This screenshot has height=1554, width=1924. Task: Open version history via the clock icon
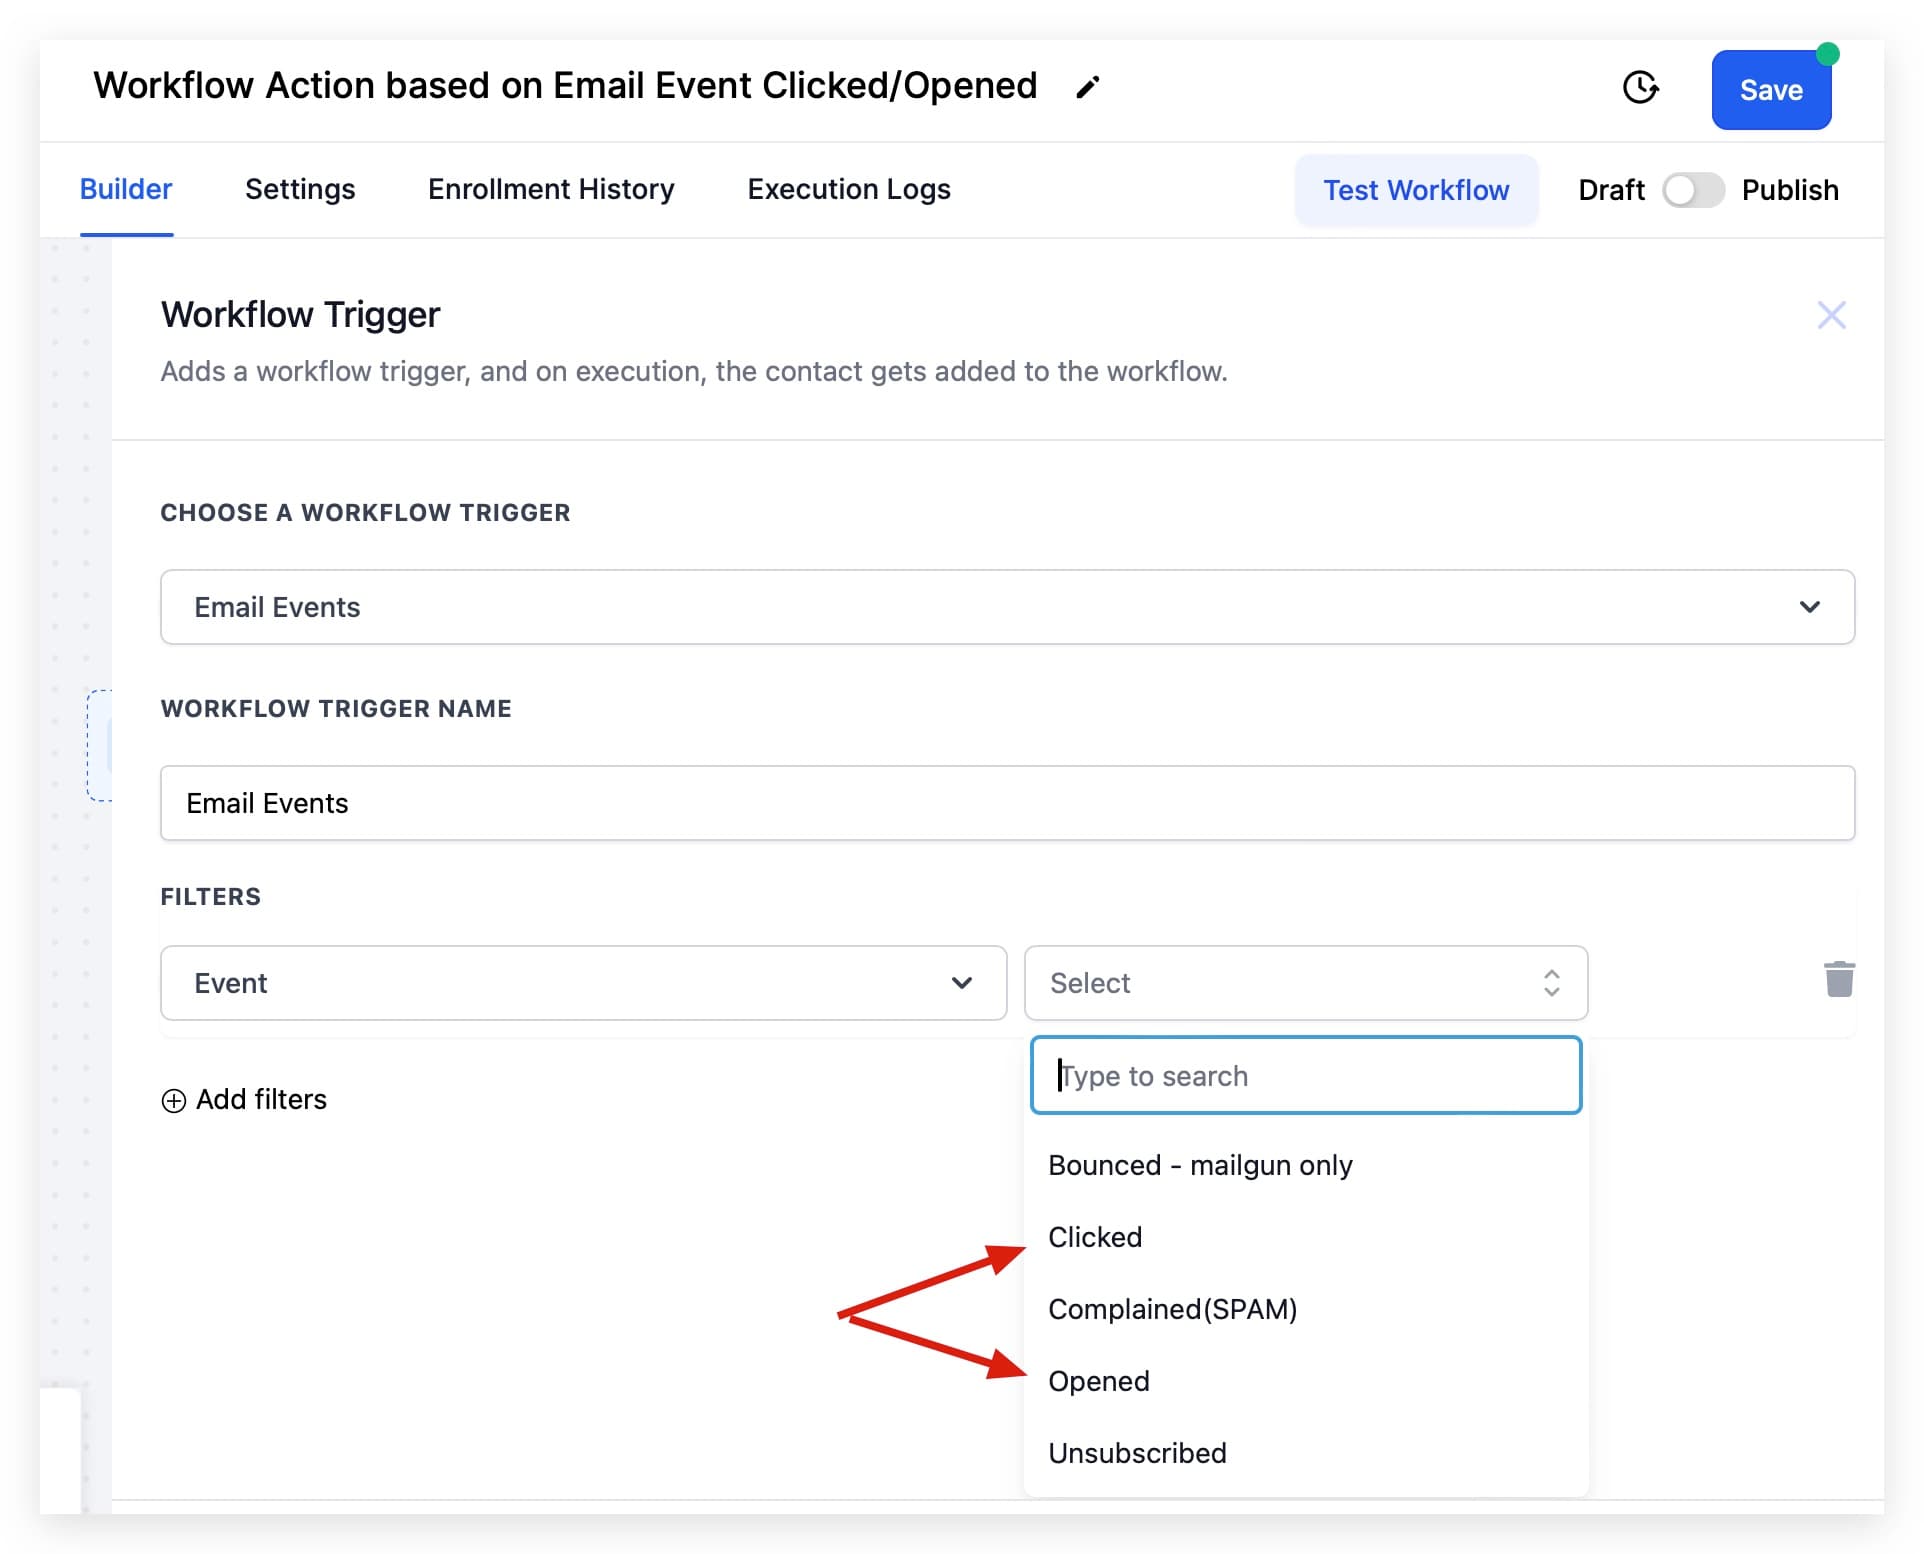[1641, 89]
